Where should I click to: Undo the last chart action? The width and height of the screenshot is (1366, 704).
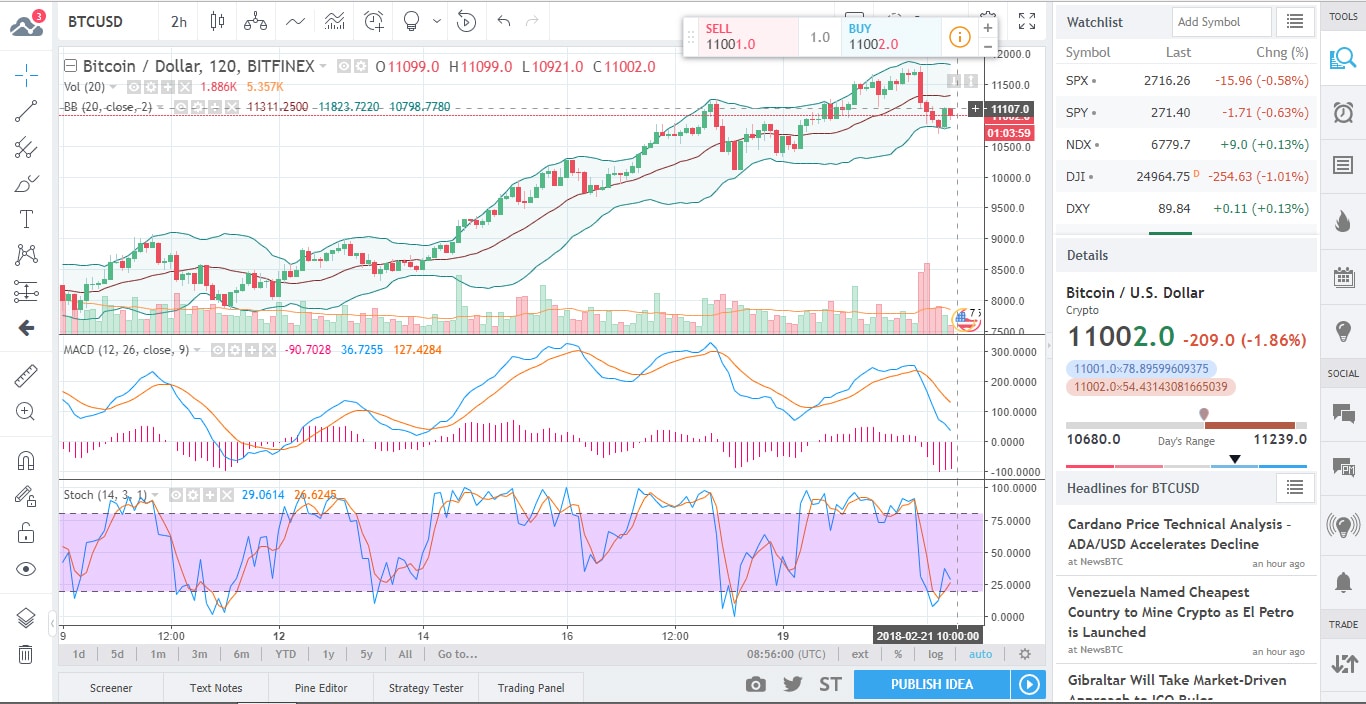pyautogui.click(x=503, y=20)
